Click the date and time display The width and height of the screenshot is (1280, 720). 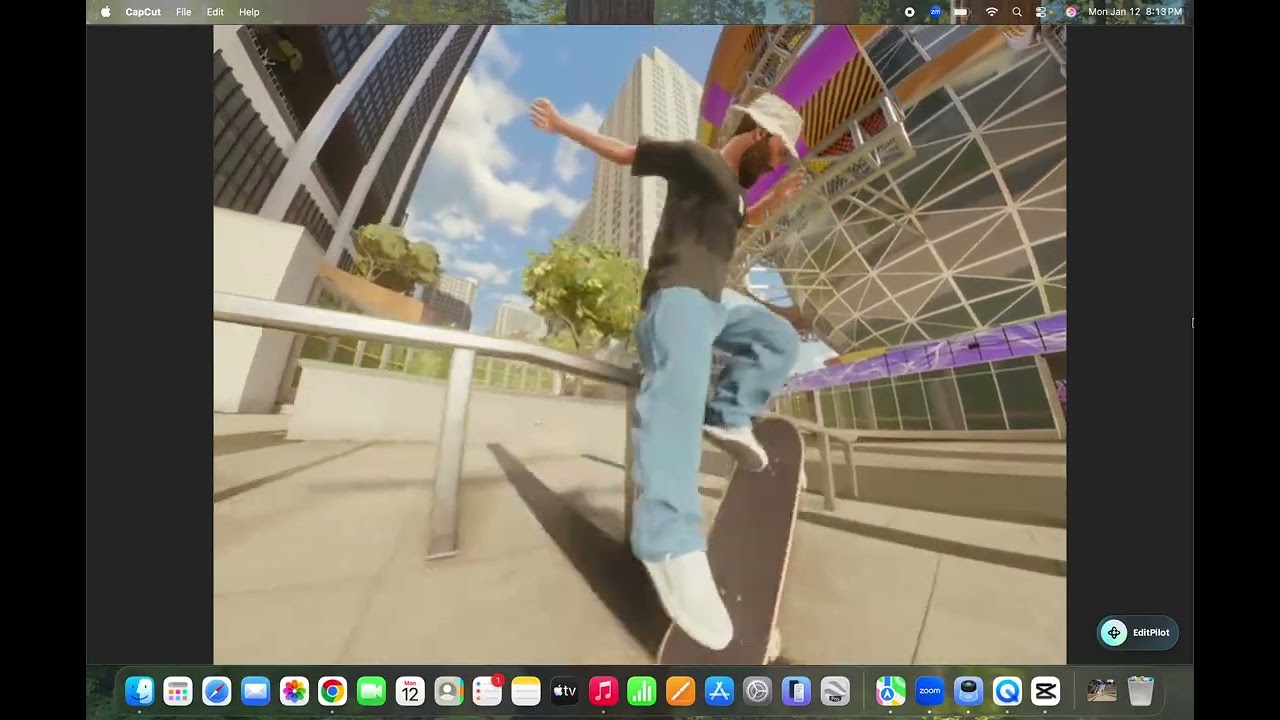click(1135, 12)
